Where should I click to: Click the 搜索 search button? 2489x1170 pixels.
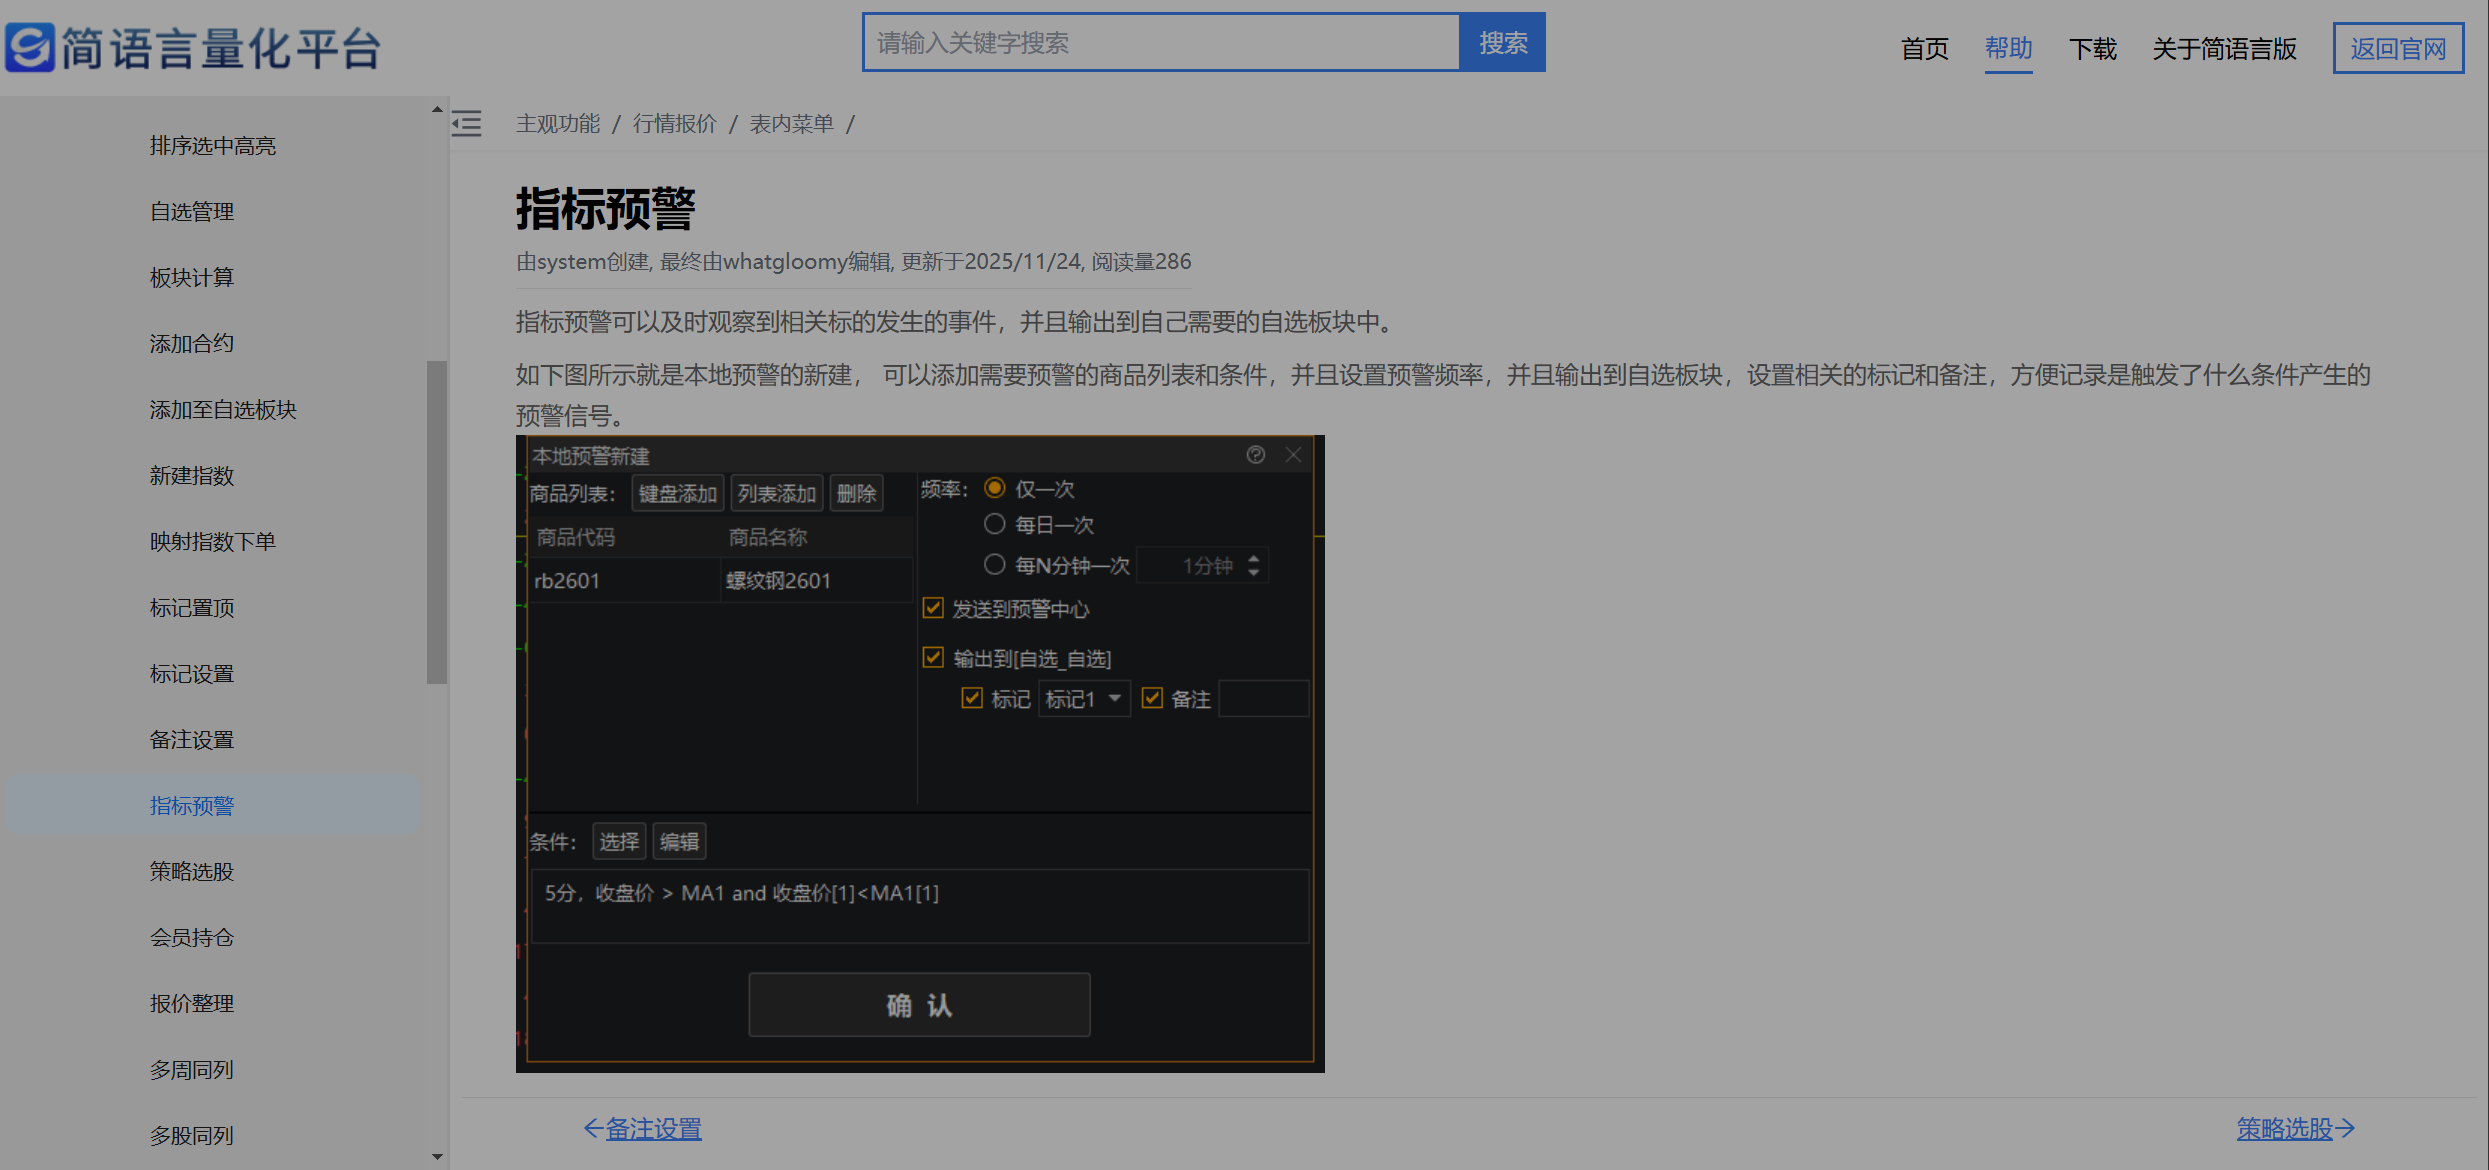point(1502,43)
